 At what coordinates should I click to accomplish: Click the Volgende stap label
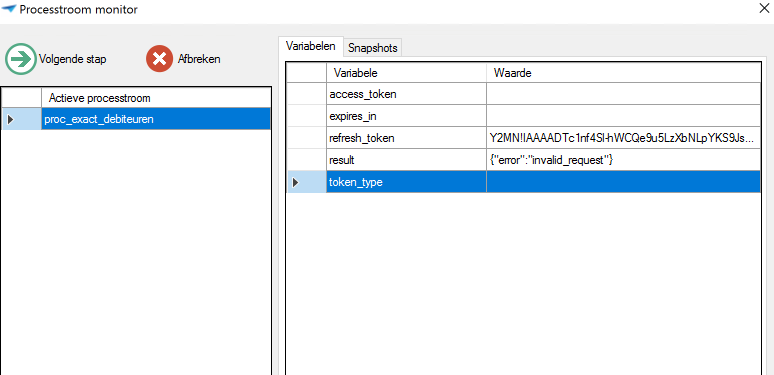pos(73,59)
